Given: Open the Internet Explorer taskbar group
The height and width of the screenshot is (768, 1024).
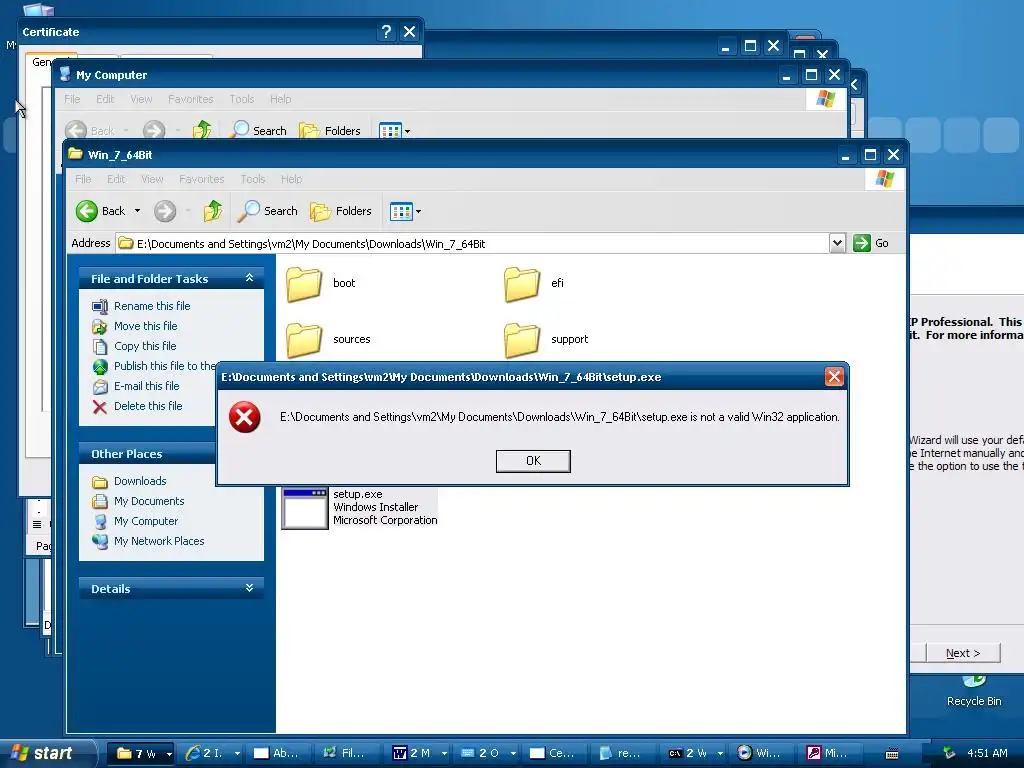Looking at the screenshot, I should tap(212, 753).
